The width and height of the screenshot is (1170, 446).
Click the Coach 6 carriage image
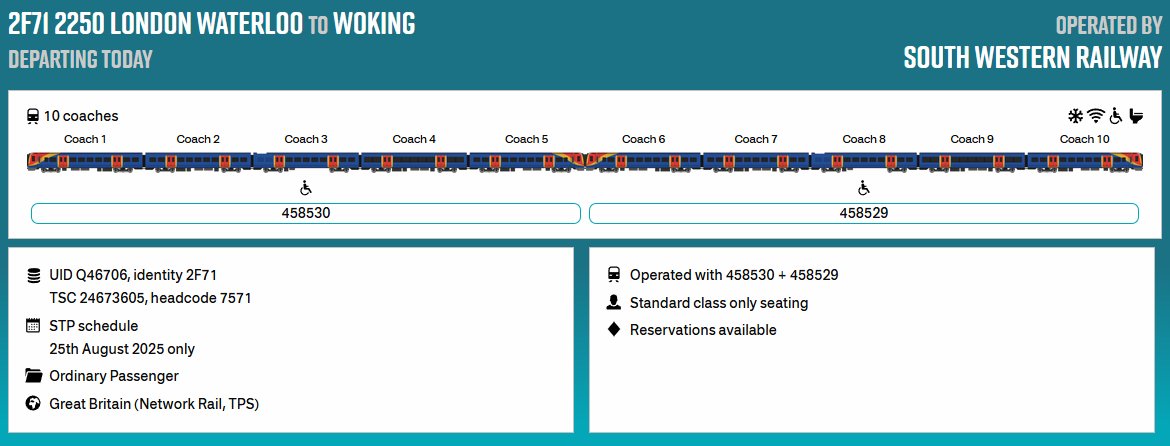tap(643, 161)
